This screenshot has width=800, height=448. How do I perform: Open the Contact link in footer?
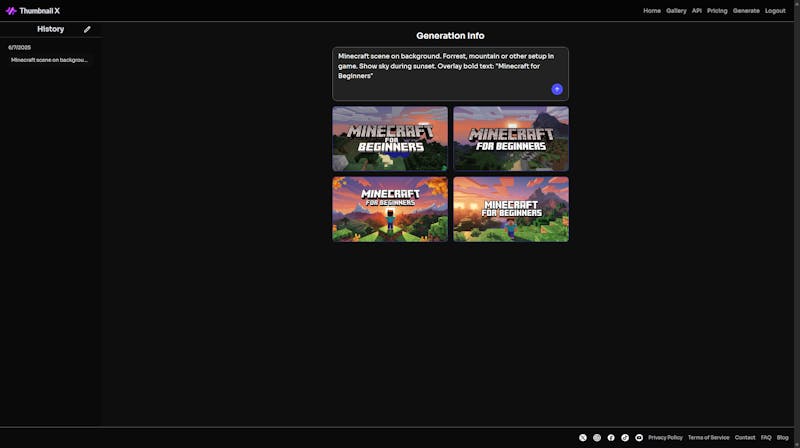(x=745, y=437)
